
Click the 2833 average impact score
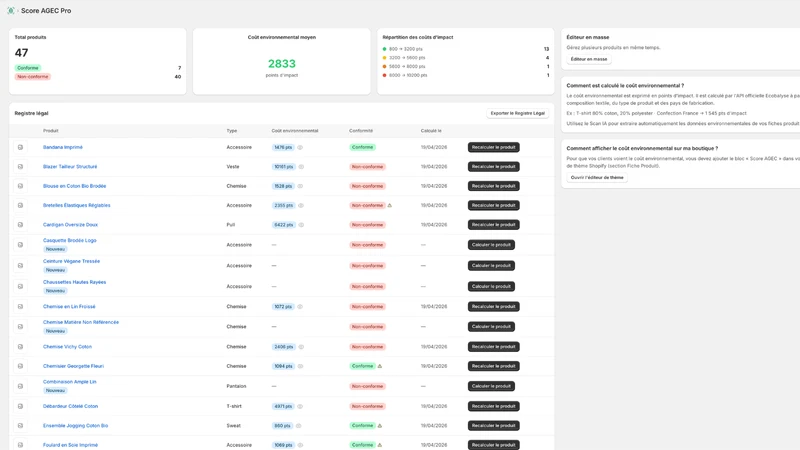click(282, 64)
